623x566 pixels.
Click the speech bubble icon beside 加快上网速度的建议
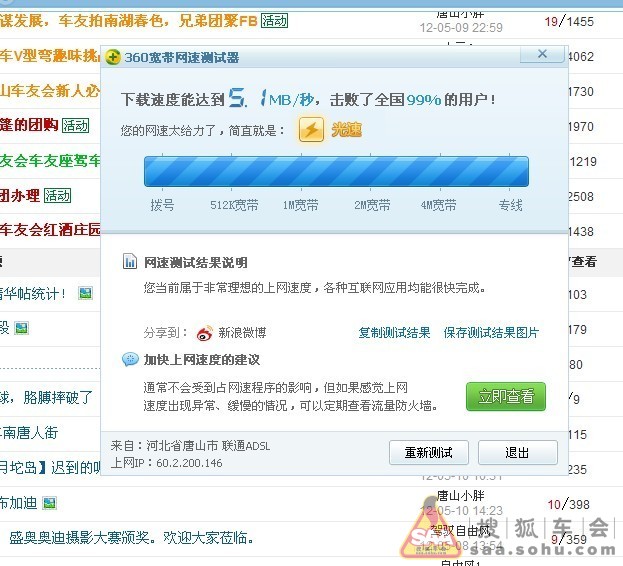(x=130, y=359)
